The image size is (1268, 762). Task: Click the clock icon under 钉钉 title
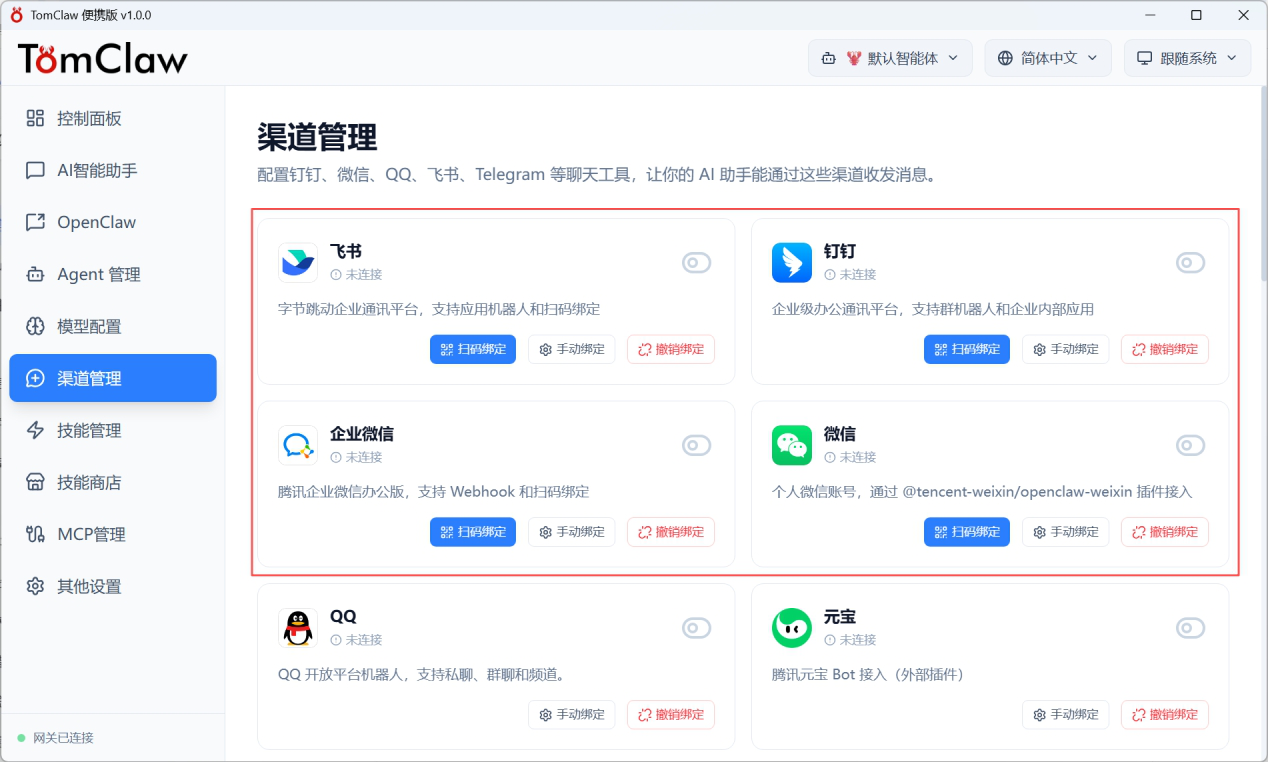[x=830, y=274]
